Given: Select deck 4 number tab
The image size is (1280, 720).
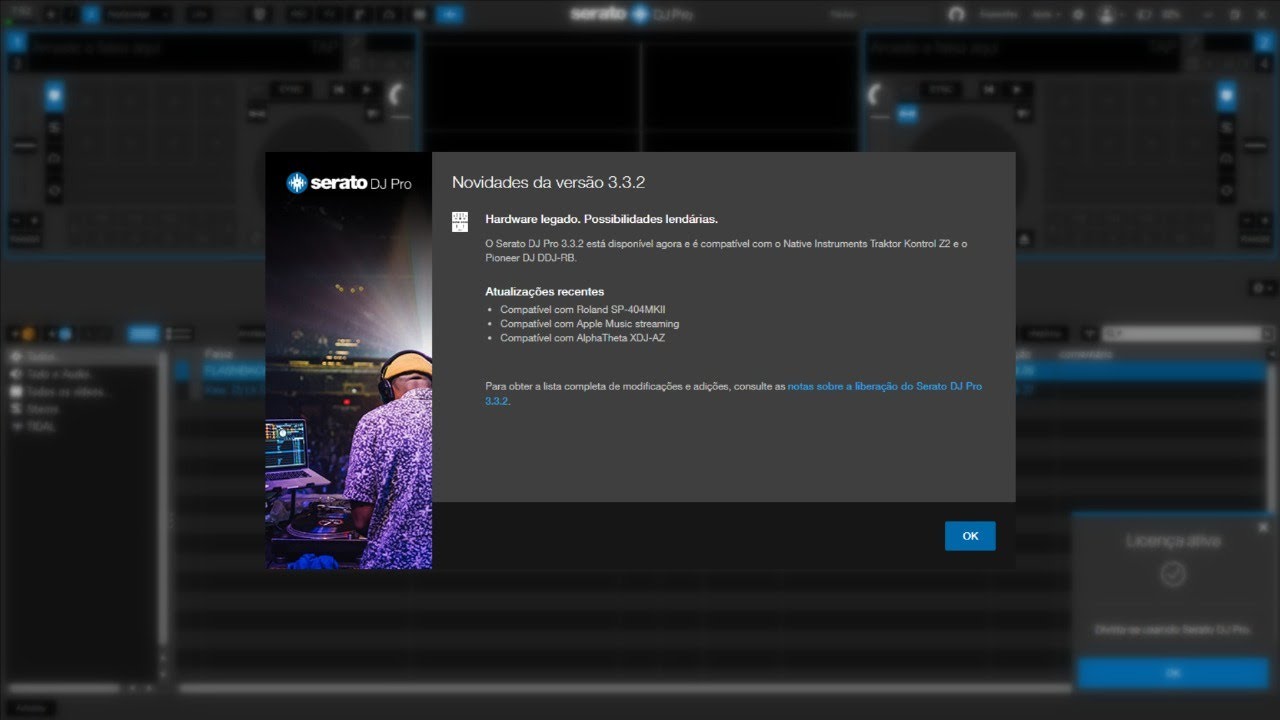Looking at the screenshot, I should click(1264, 63).
